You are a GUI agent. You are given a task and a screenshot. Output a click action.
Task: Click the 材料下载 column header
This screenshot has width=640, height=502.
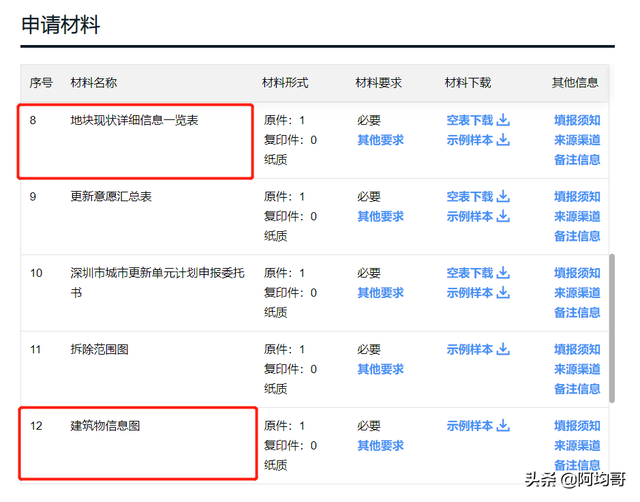click(468, 82)
